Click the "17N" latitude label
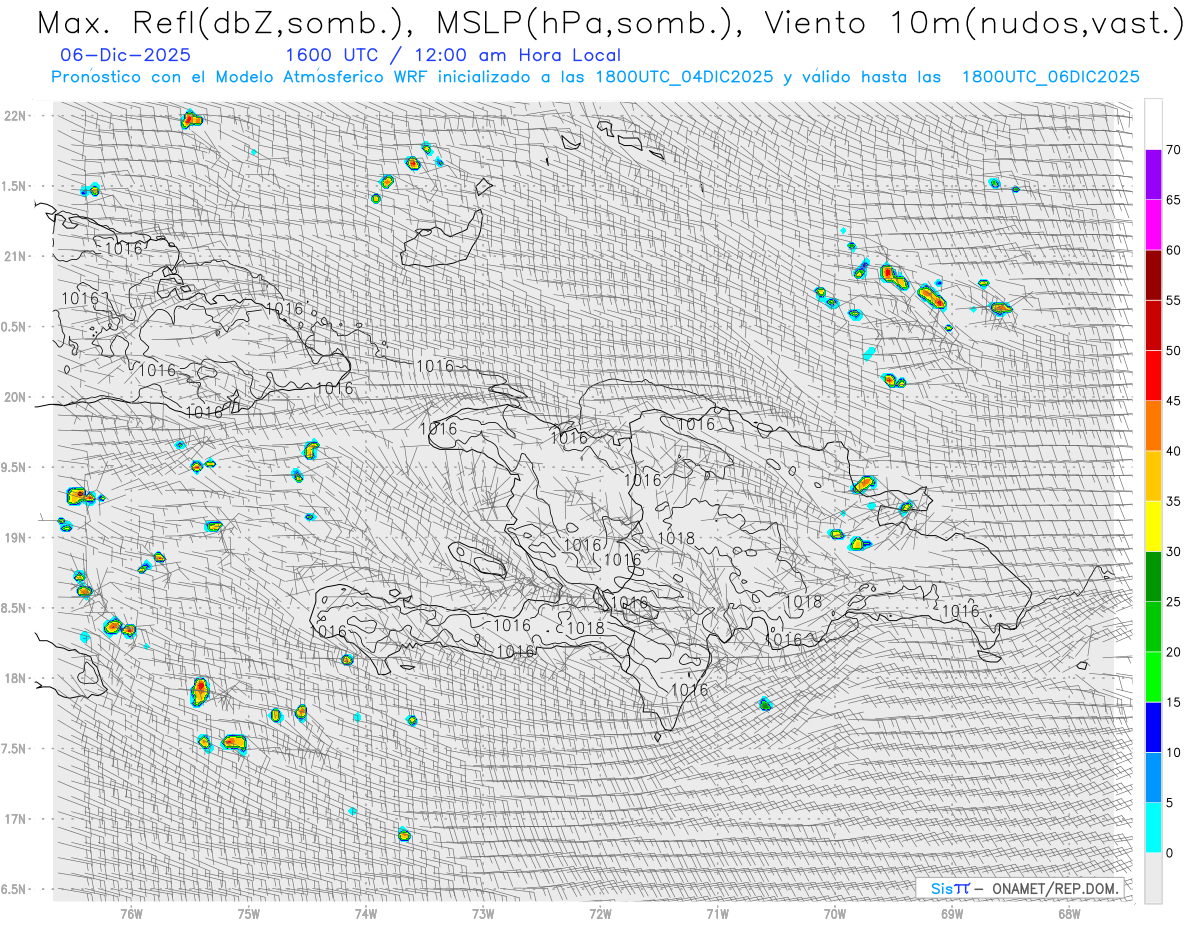The image size is (1200, 927). point(14,819)
